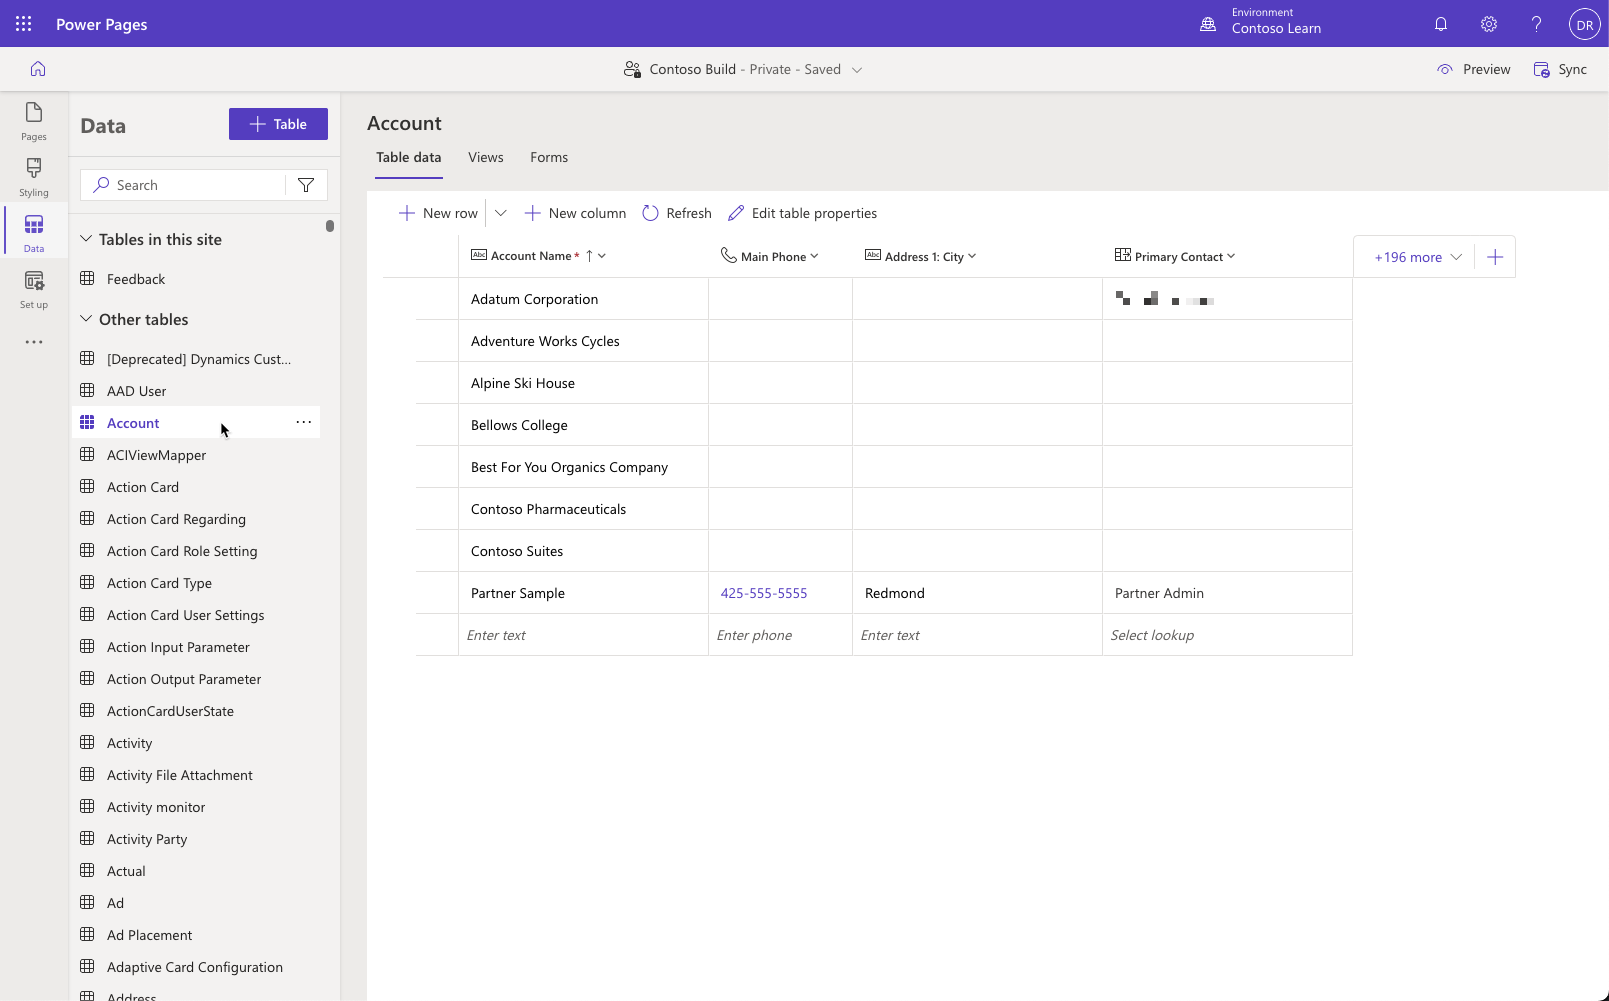Image resolution: width=1609 pixels, height=1001 pixels.
Task: Open the Help question mark
Action: (1536, 23)
